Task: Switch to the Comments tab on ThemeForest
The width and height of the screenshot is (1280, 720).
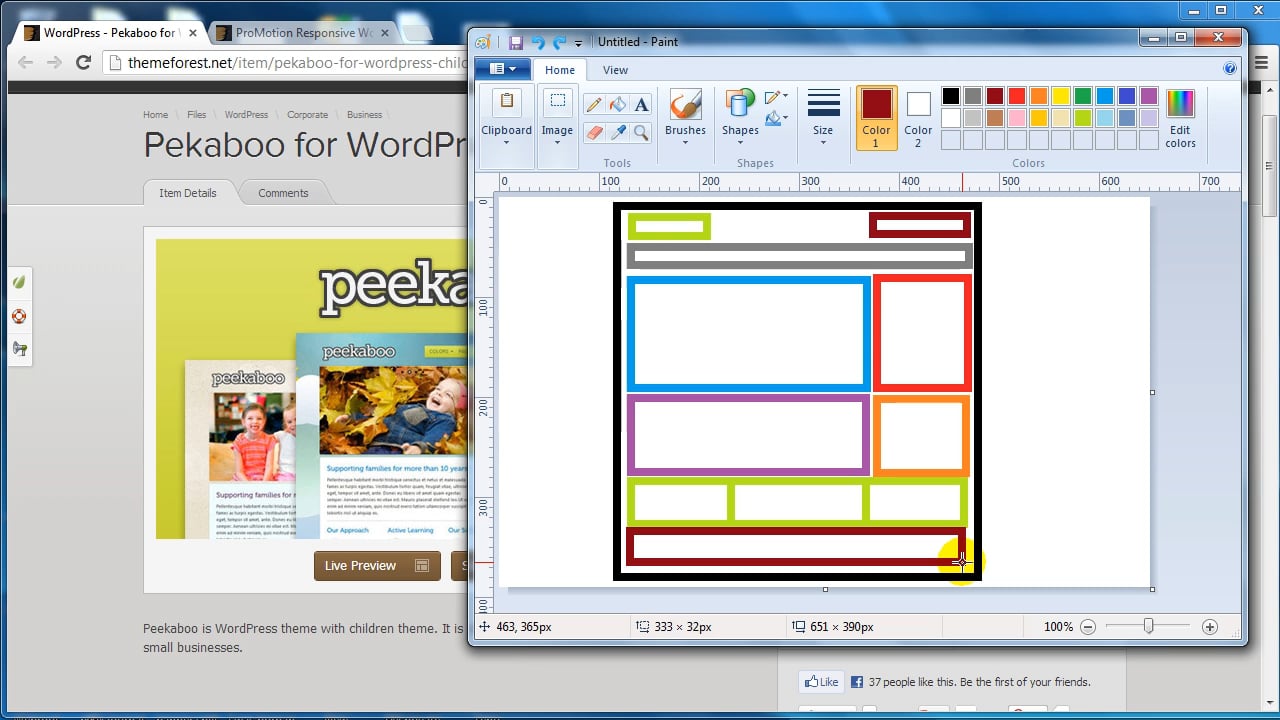Action: tap(283, 192)
